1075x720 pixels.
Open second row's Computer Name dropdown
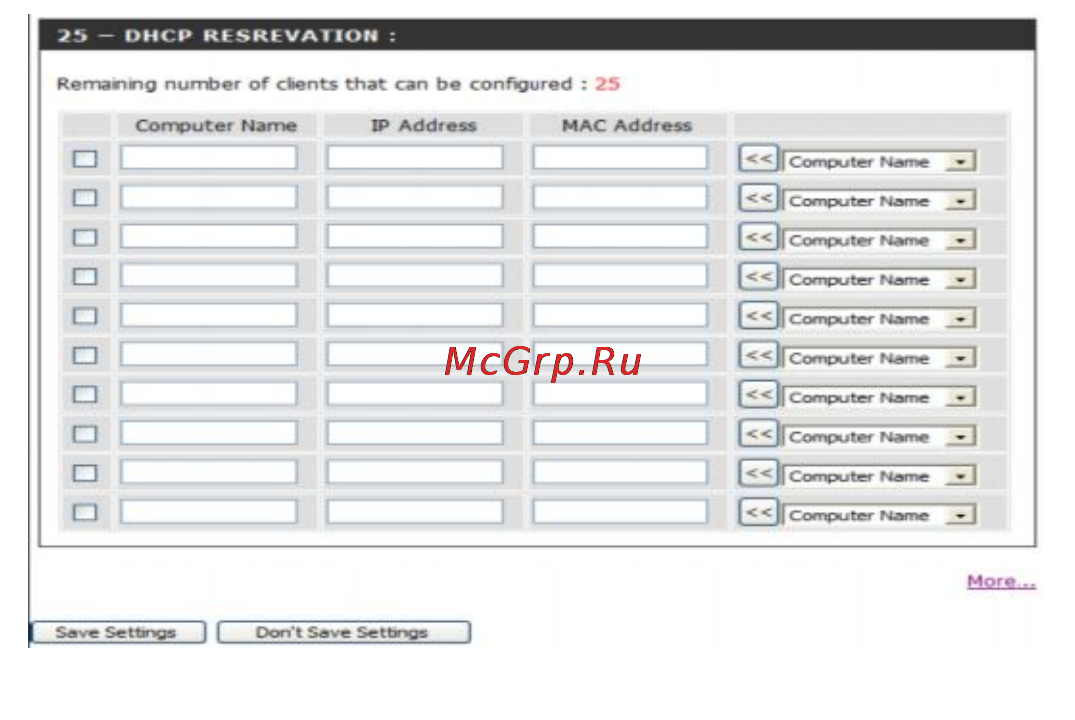880,201
